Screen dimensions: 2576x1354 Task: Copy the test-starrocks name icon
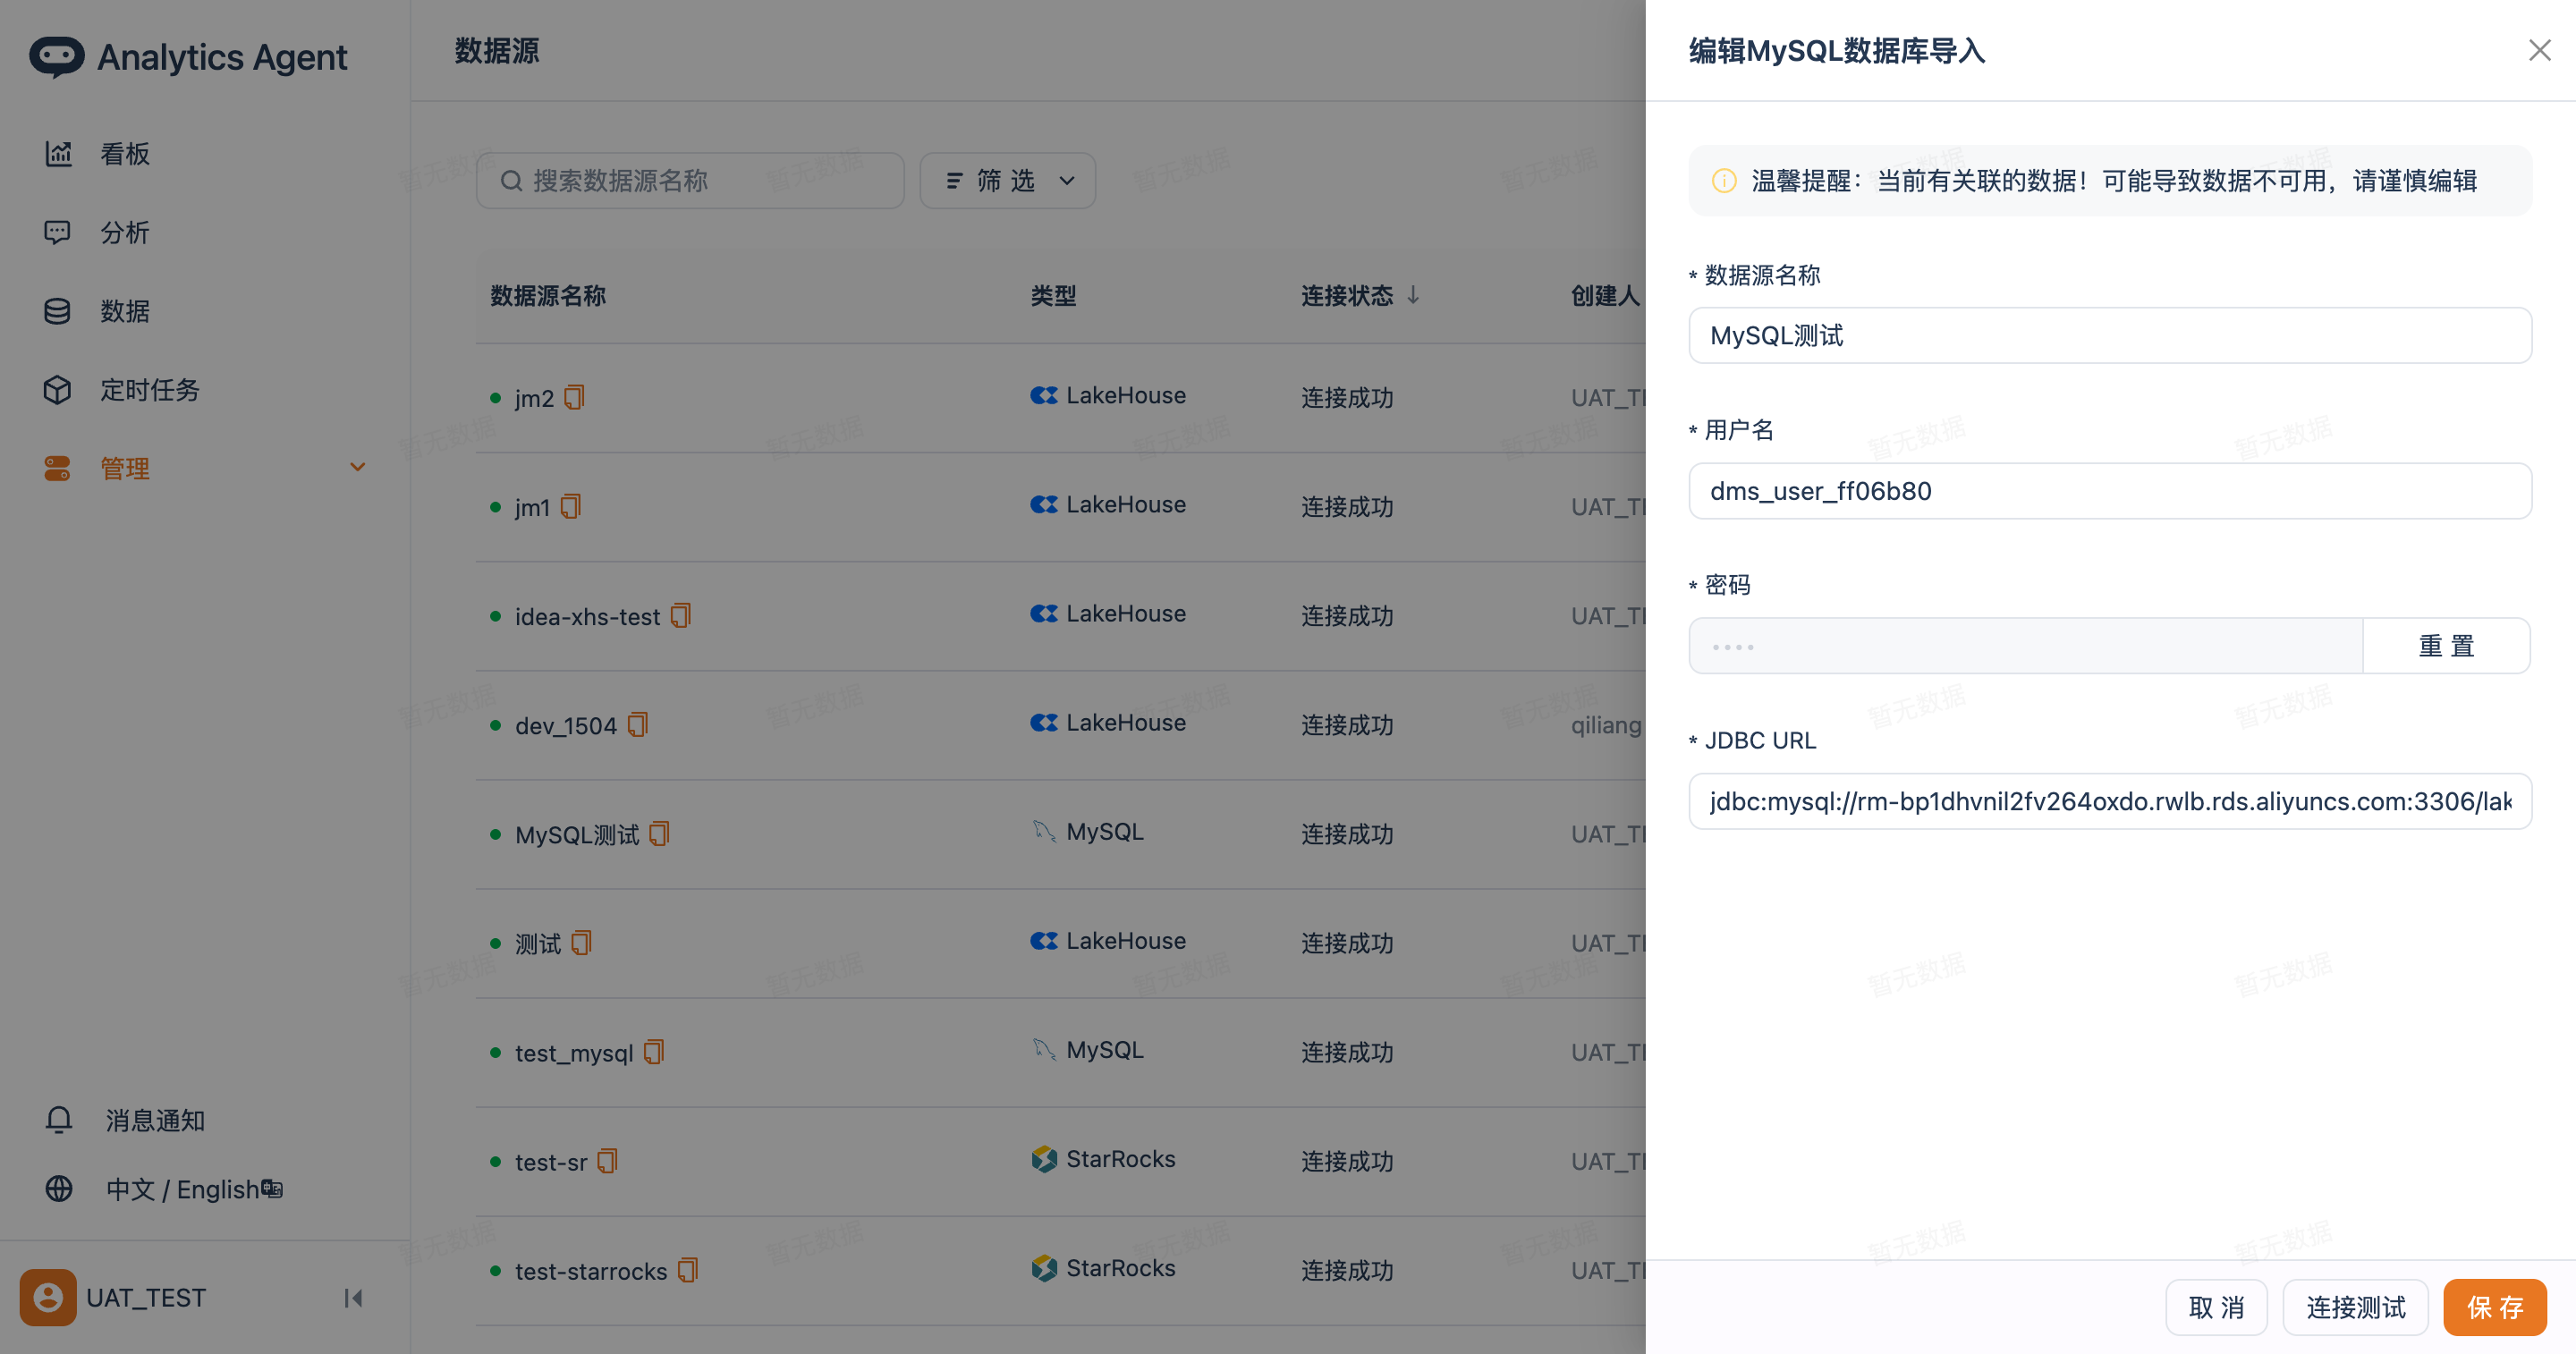(688, 1270)
